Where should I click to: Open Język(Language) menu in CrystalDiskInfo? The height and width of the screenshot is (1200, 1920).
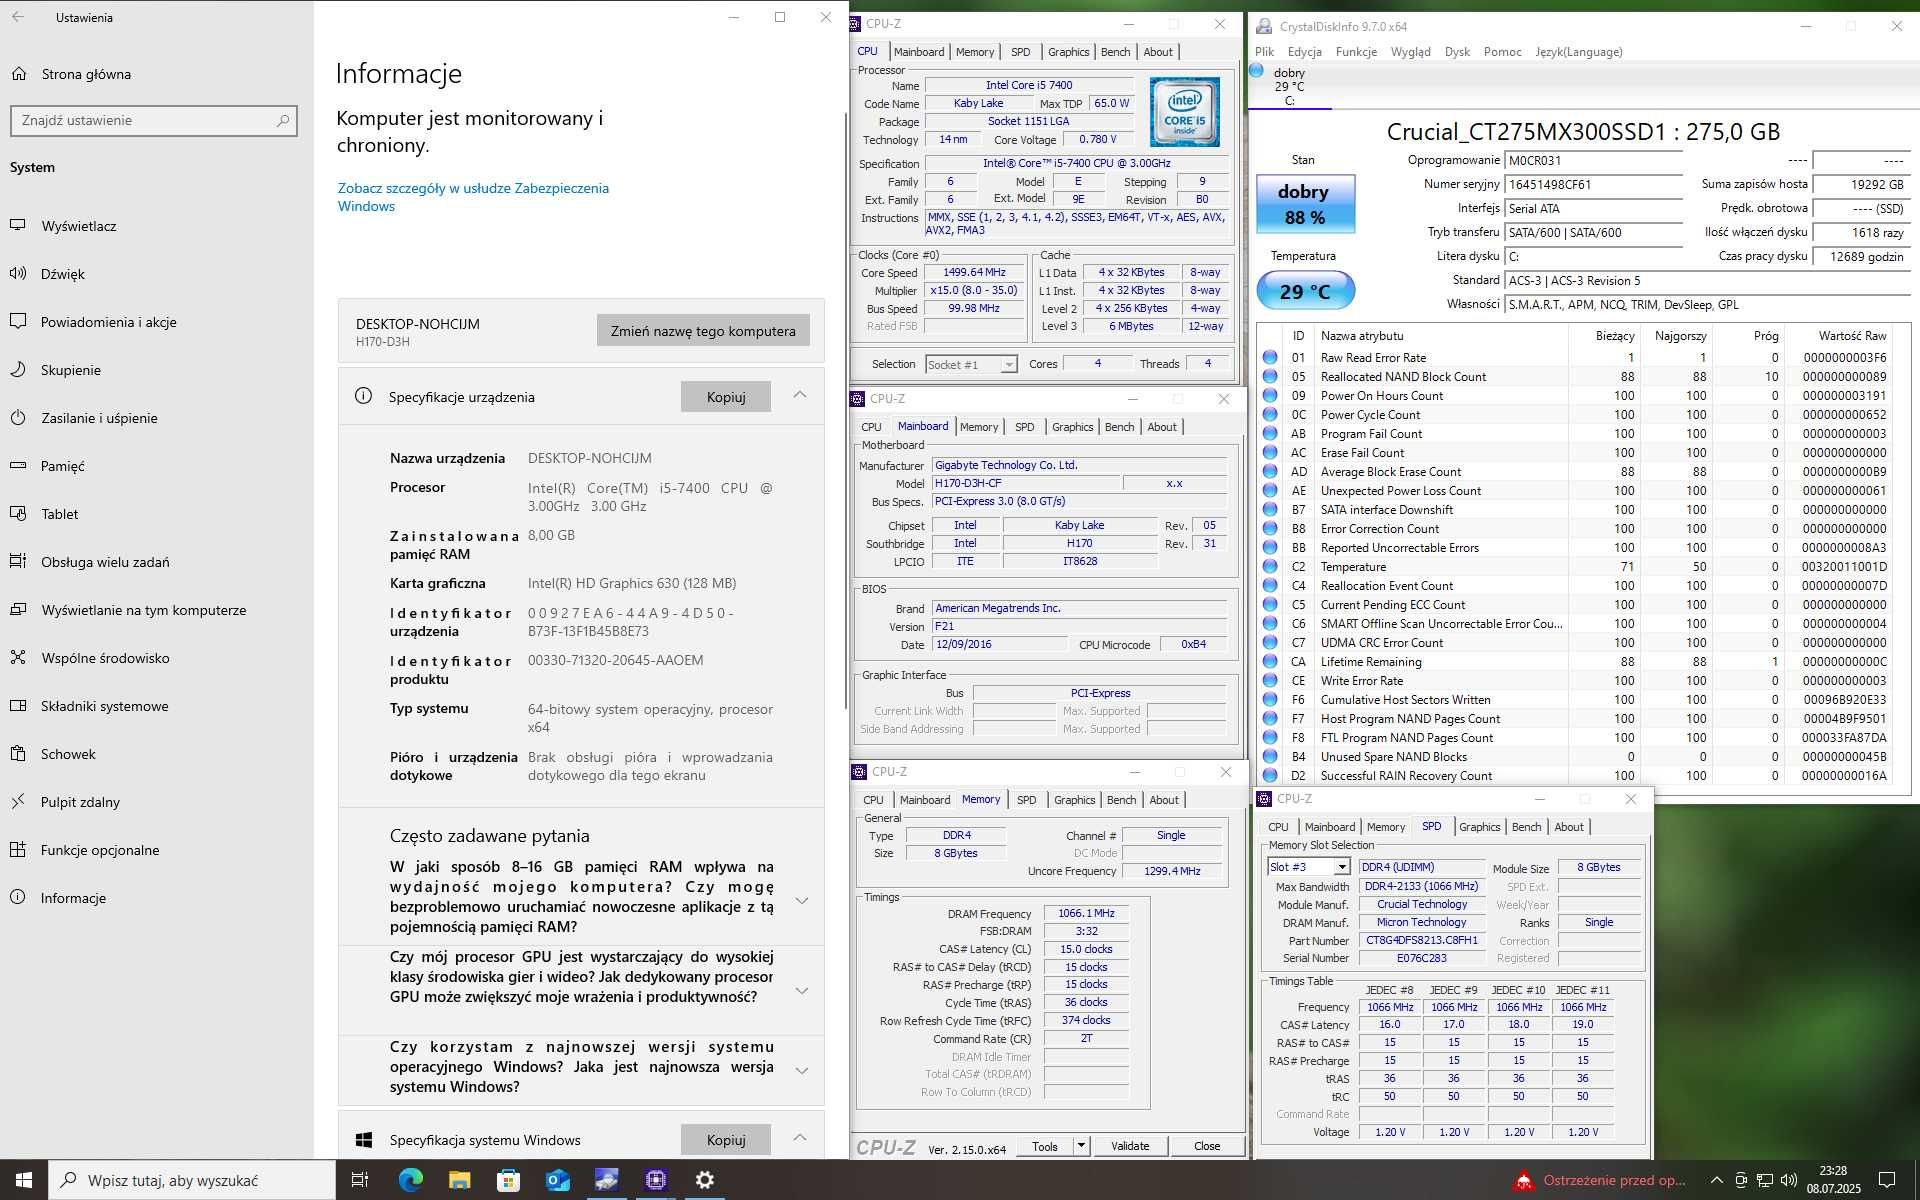[x=1579, y=52]
